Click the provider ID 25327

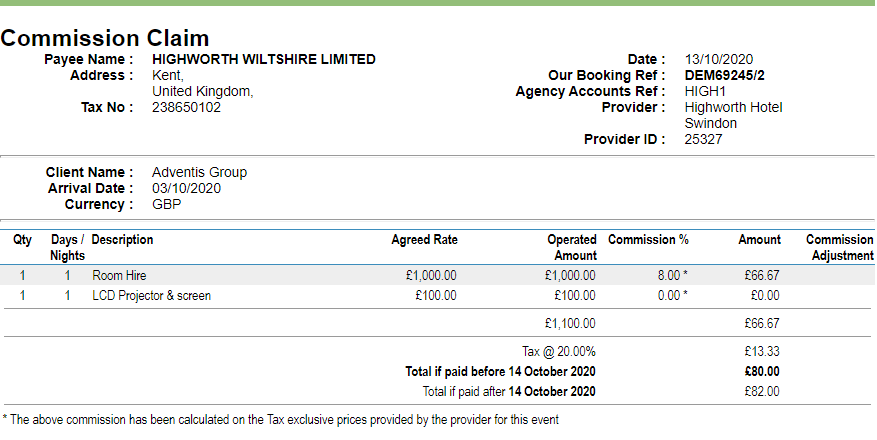[704, 139]
